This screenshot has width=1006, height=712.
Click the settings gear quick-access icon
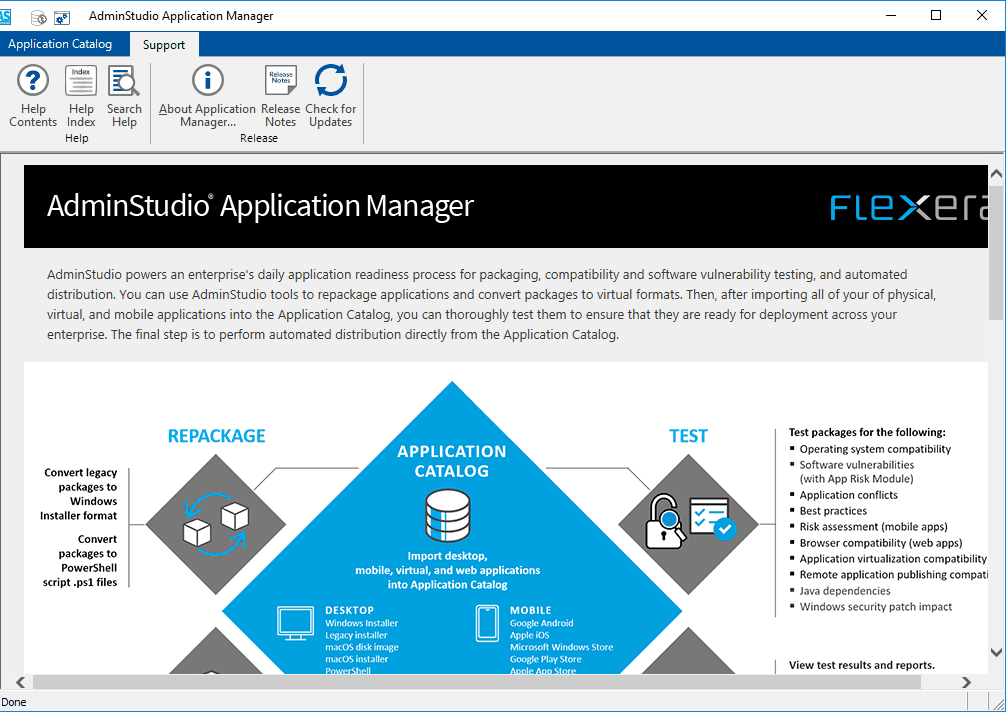(62, 17)
